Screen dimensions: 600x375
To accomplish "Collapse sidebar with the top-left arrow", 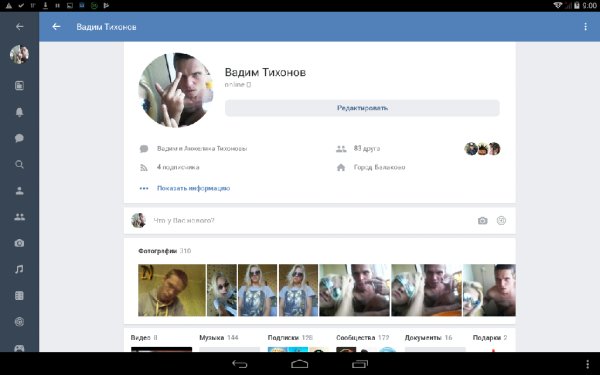I will pyautogui.click(x=20, y=27).
